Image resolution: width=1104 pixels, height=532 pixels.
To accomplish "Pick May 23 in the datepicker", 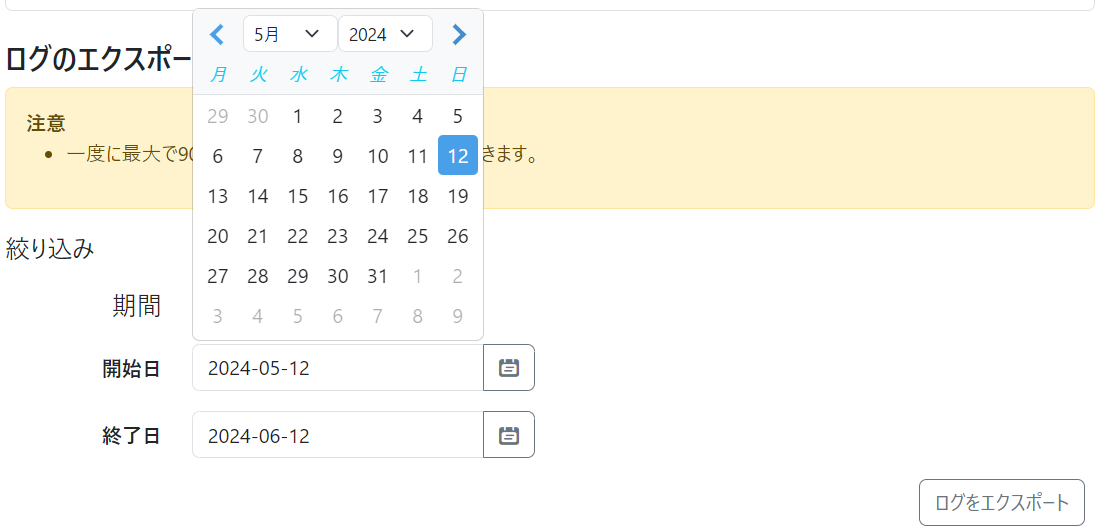I will click(338, 236).
